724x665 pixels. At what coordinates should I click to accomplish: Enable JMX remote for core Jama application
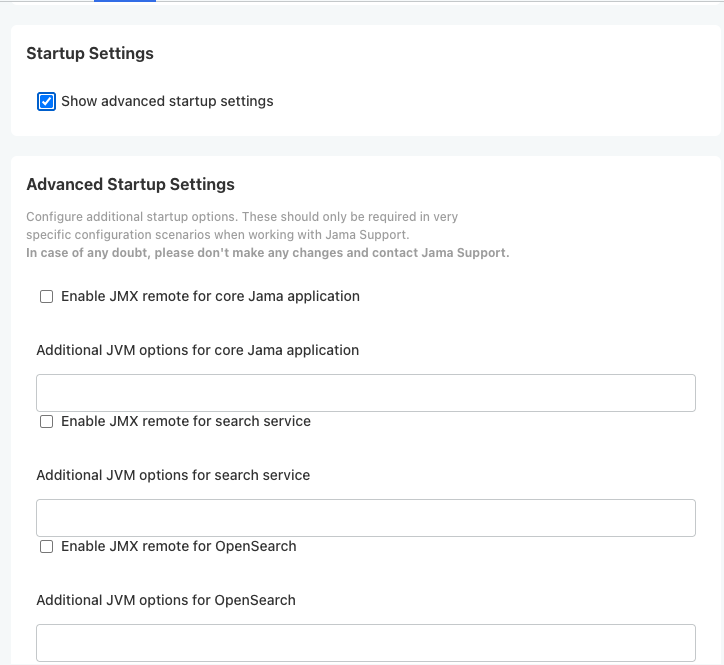tap(46, 296)
